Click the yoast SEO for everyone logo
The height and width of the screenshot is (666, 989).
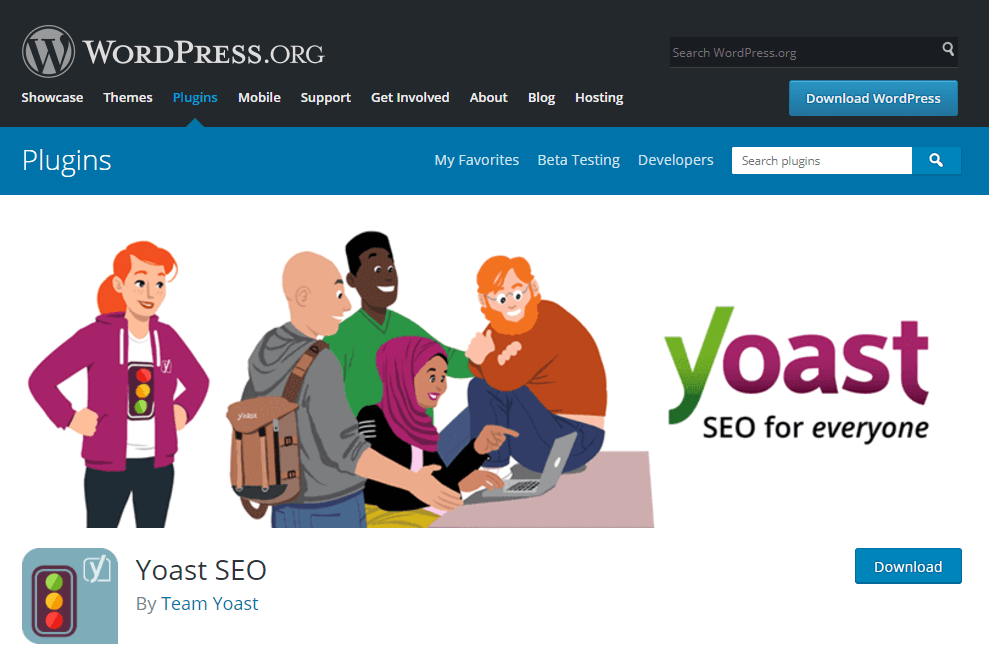click(797, 375)
